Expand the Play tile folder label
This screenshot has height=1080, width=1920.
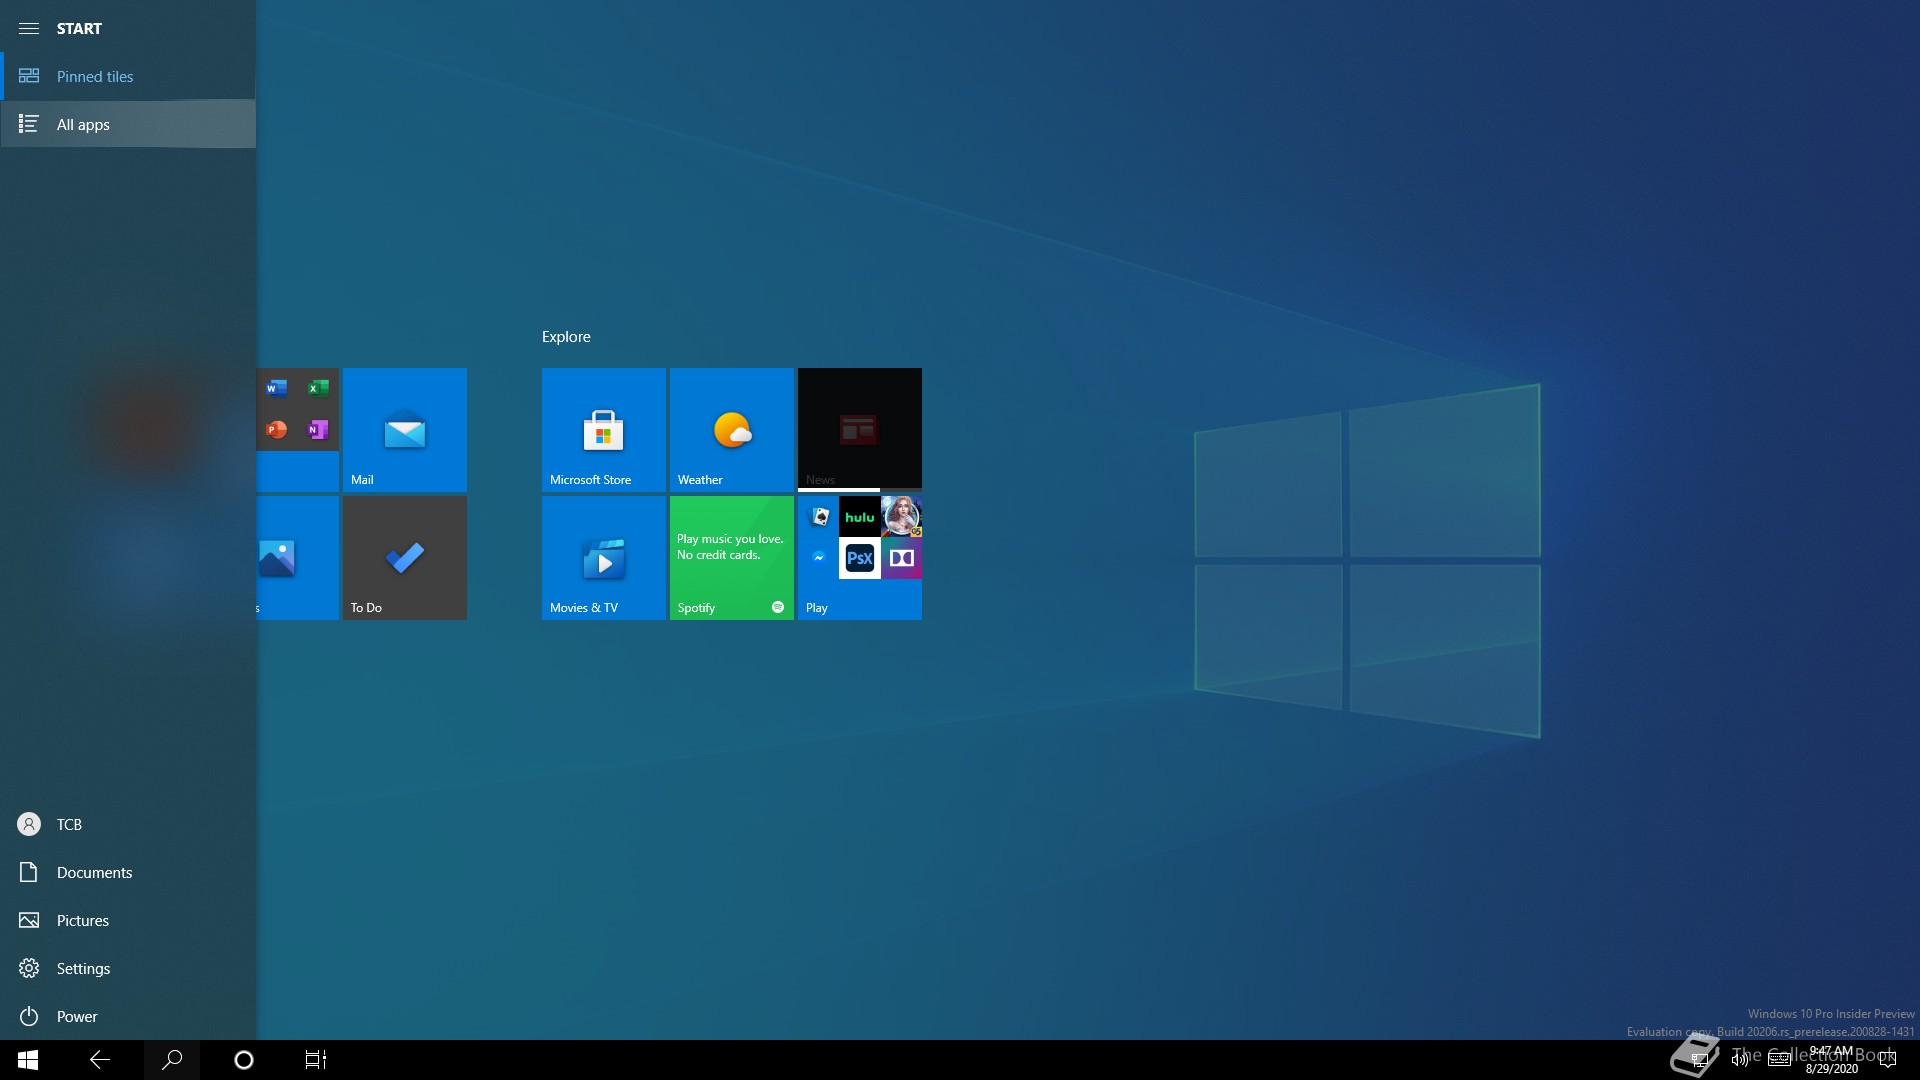817,608
